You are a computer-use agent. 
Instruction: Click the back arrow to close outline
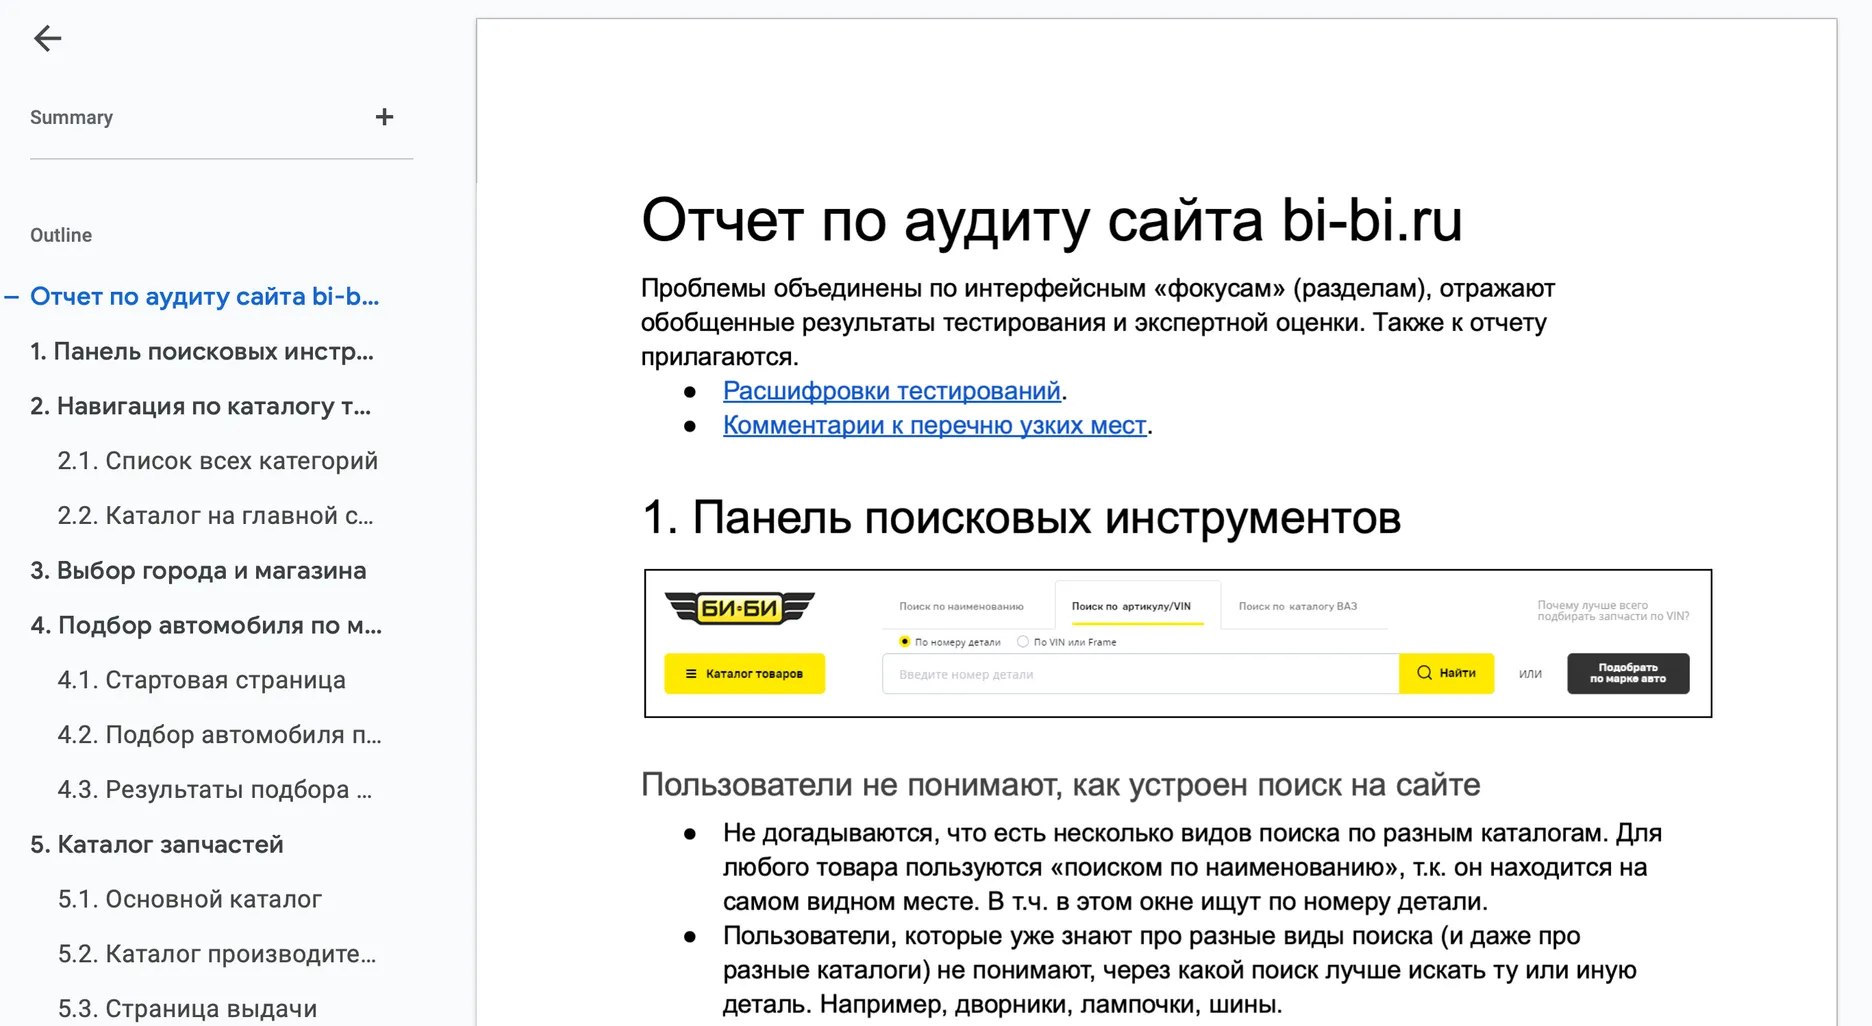click(x=47, y=38)
